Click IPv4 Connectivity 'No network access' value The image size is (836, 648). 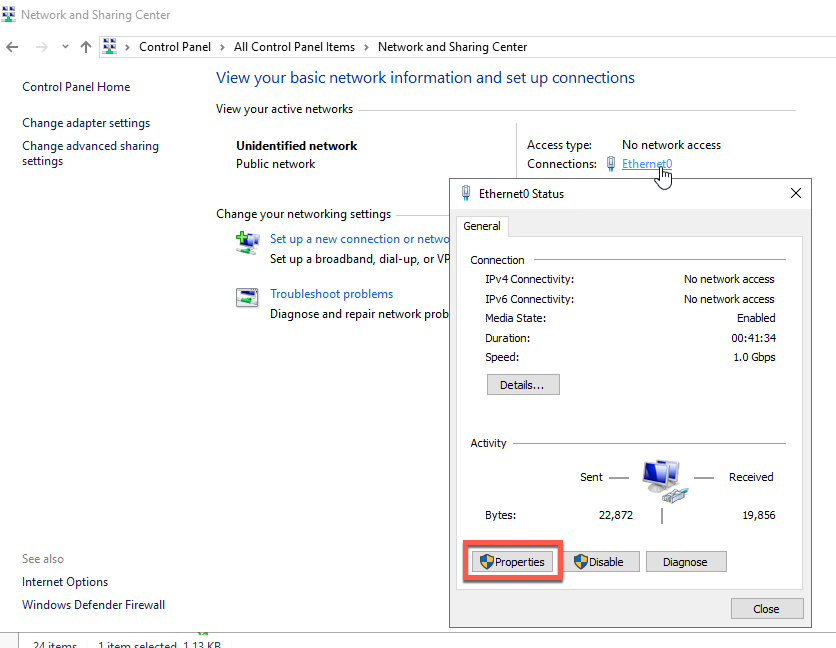[x=729, y=279]
